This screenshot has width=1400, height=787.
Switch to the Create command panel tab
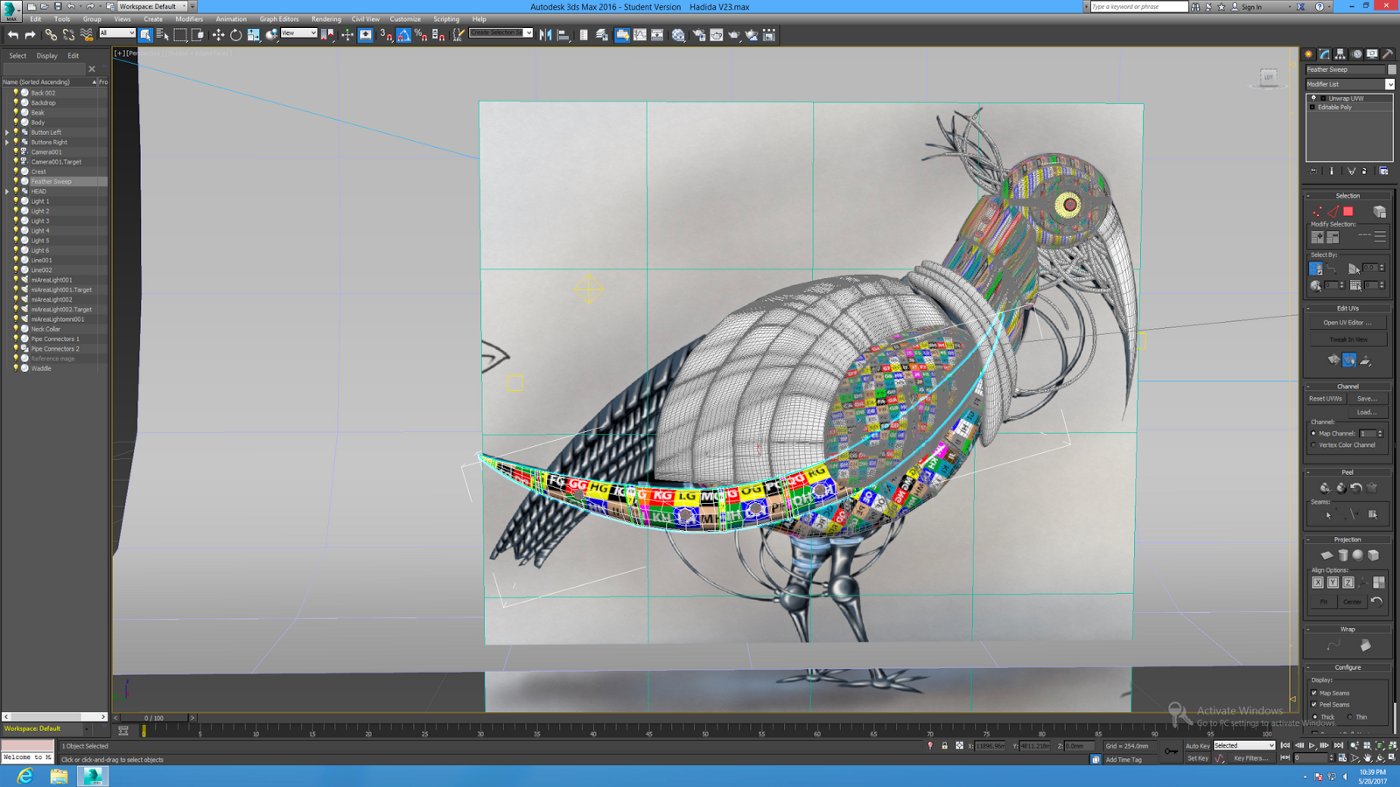pos(1308,54)
